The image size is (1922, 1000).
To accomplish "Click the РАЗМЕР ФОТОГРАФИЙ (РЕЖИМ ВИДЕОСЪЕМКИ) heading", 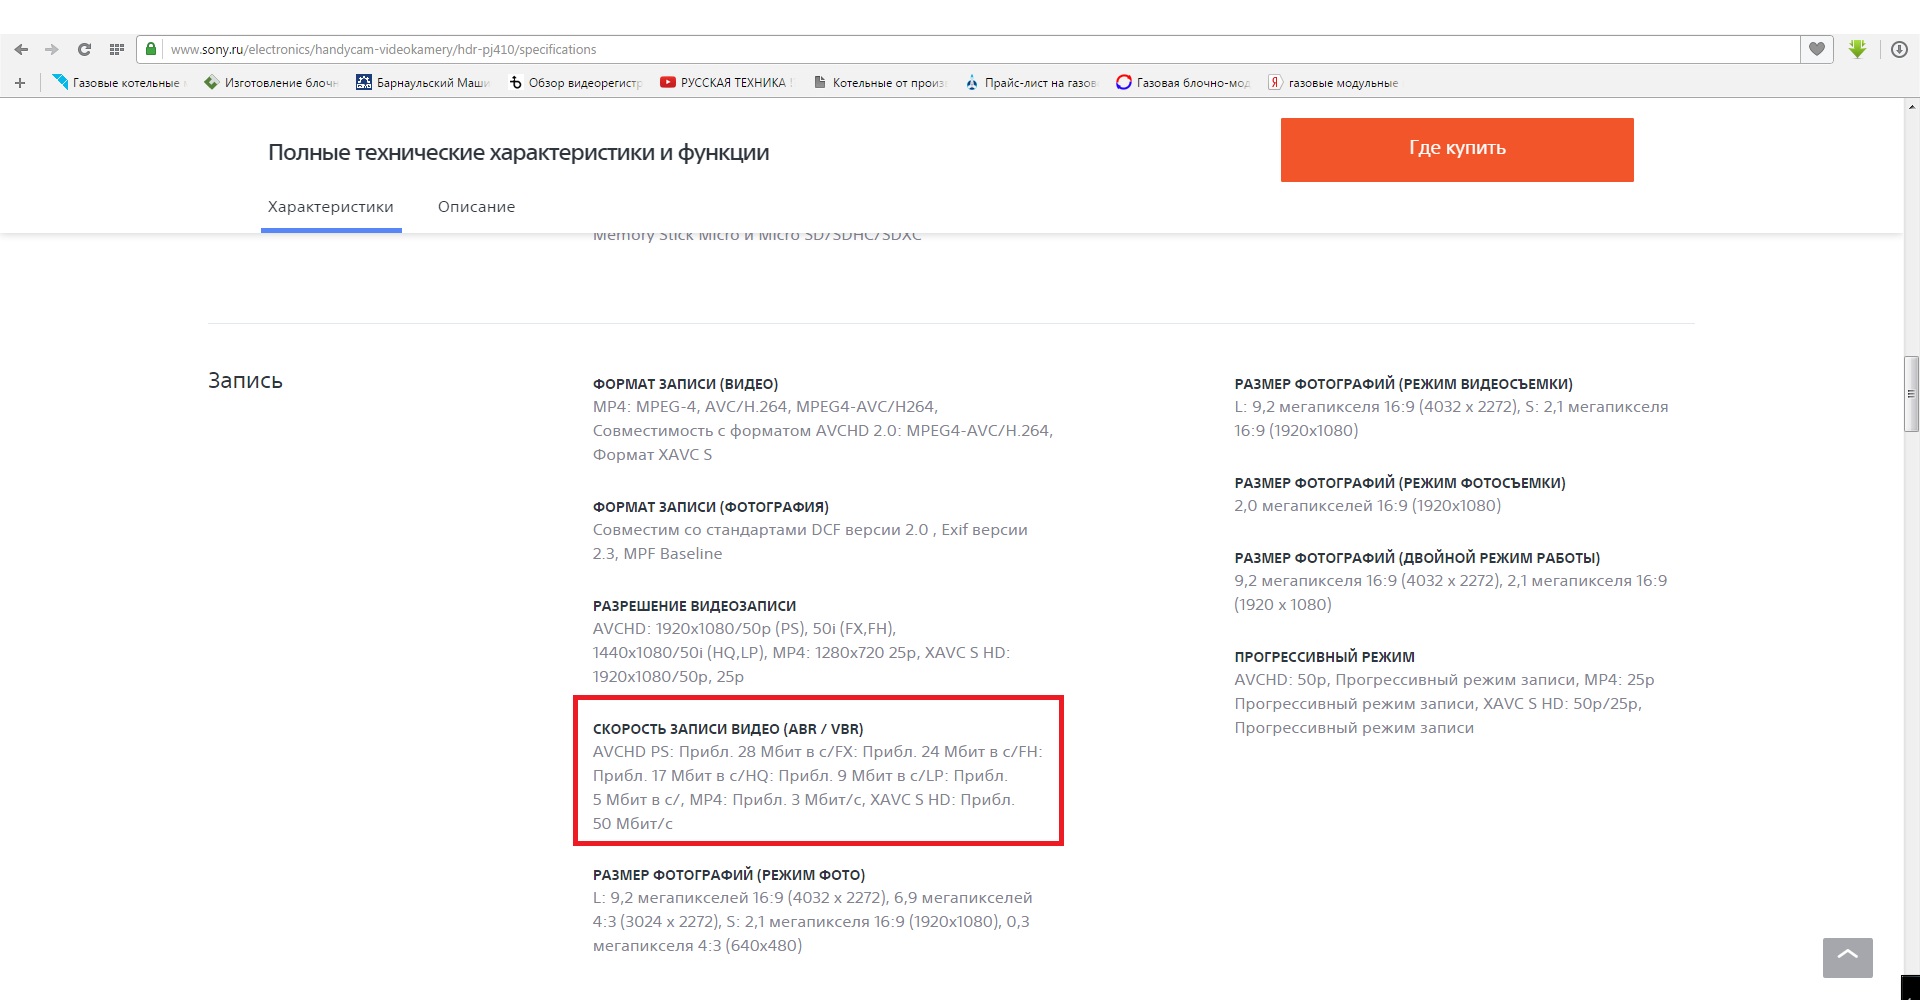I will 1403,384.
